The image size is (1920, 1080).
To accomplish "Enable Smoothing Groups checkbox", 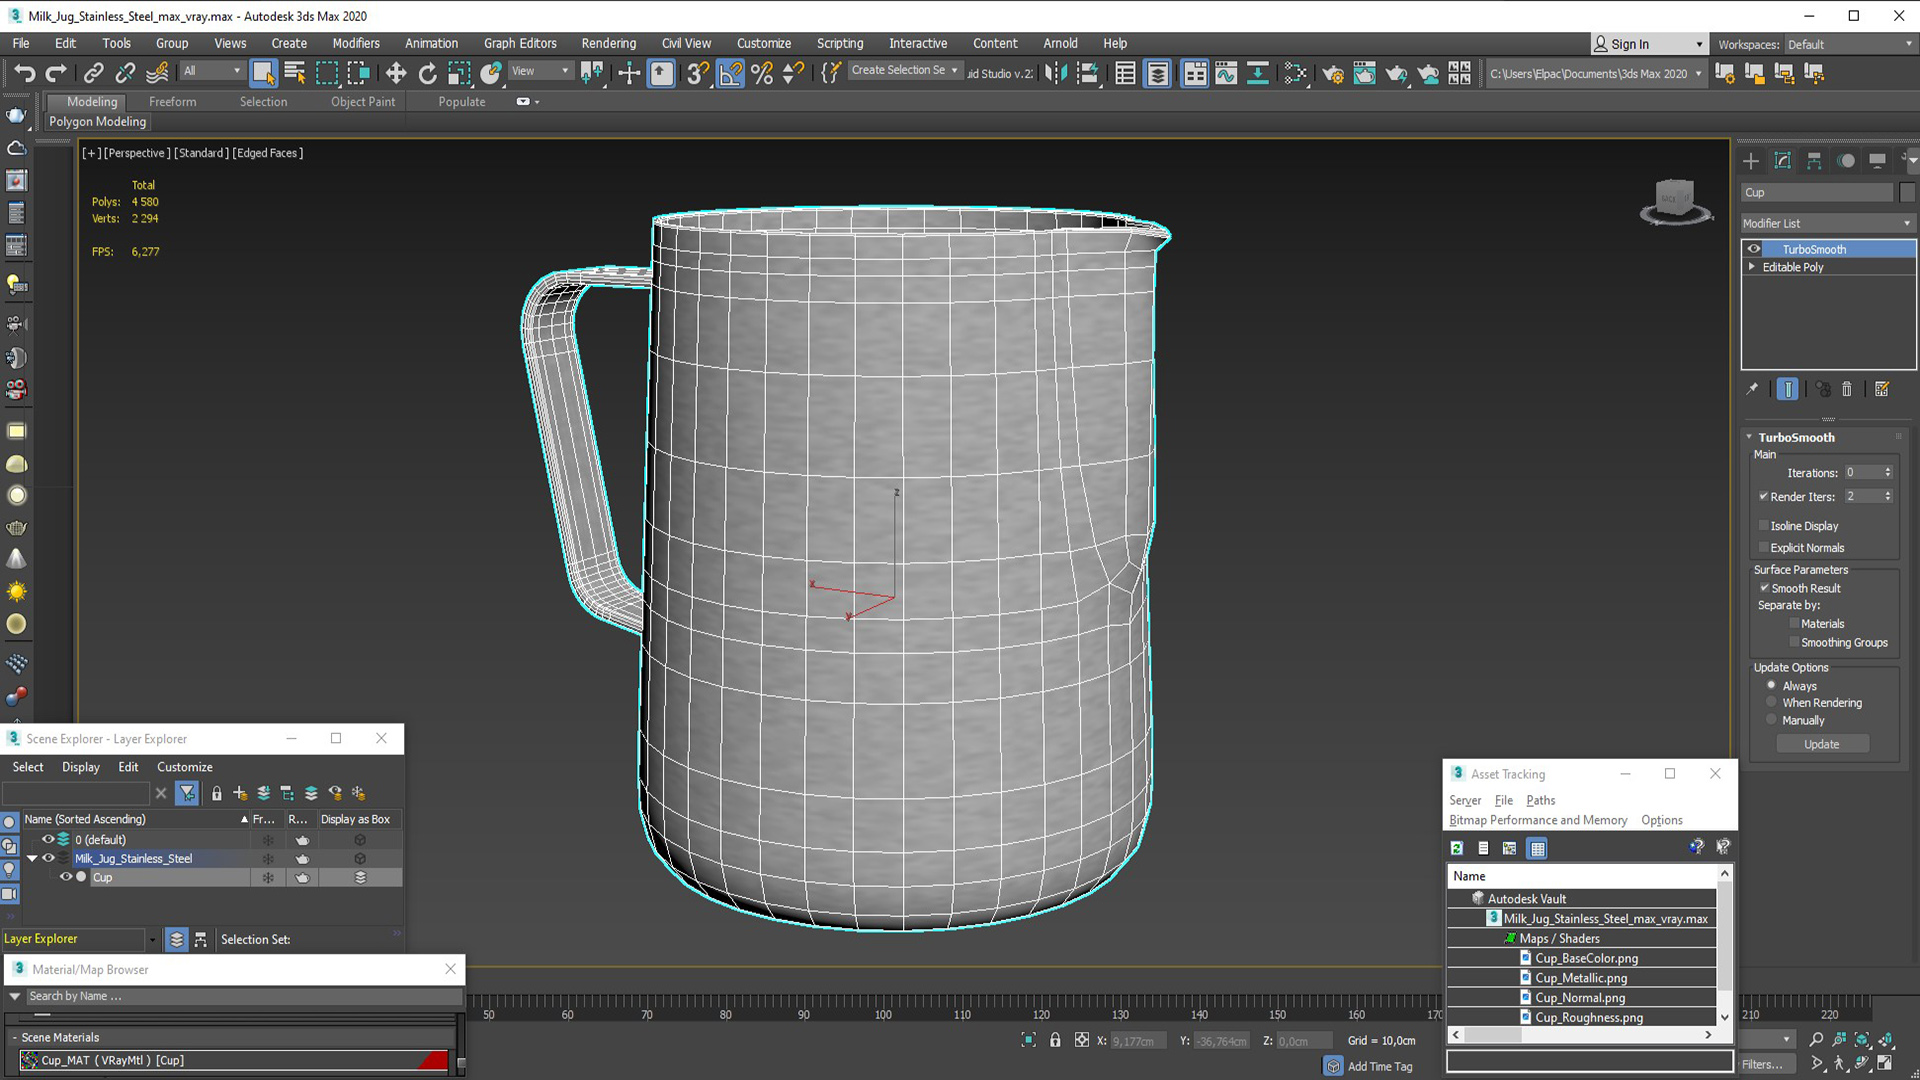I will click(1795, 642).
